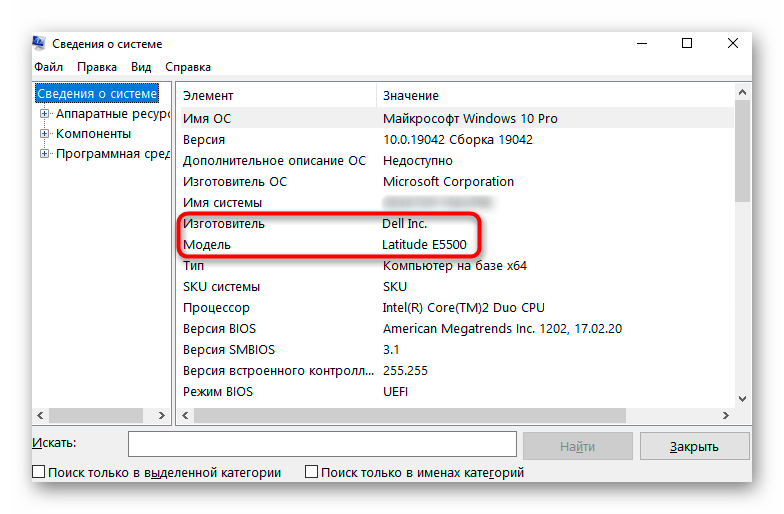Enable Поиск только в именах категорий

point(311,472)
